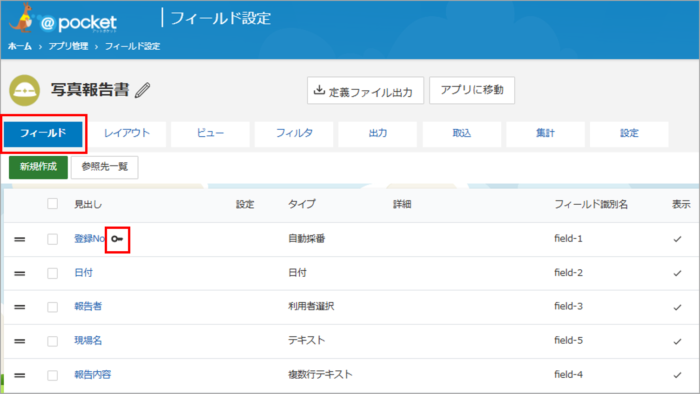Click the drag handle of the 報告者 row

pyautogui.click(x=20, y=307)
